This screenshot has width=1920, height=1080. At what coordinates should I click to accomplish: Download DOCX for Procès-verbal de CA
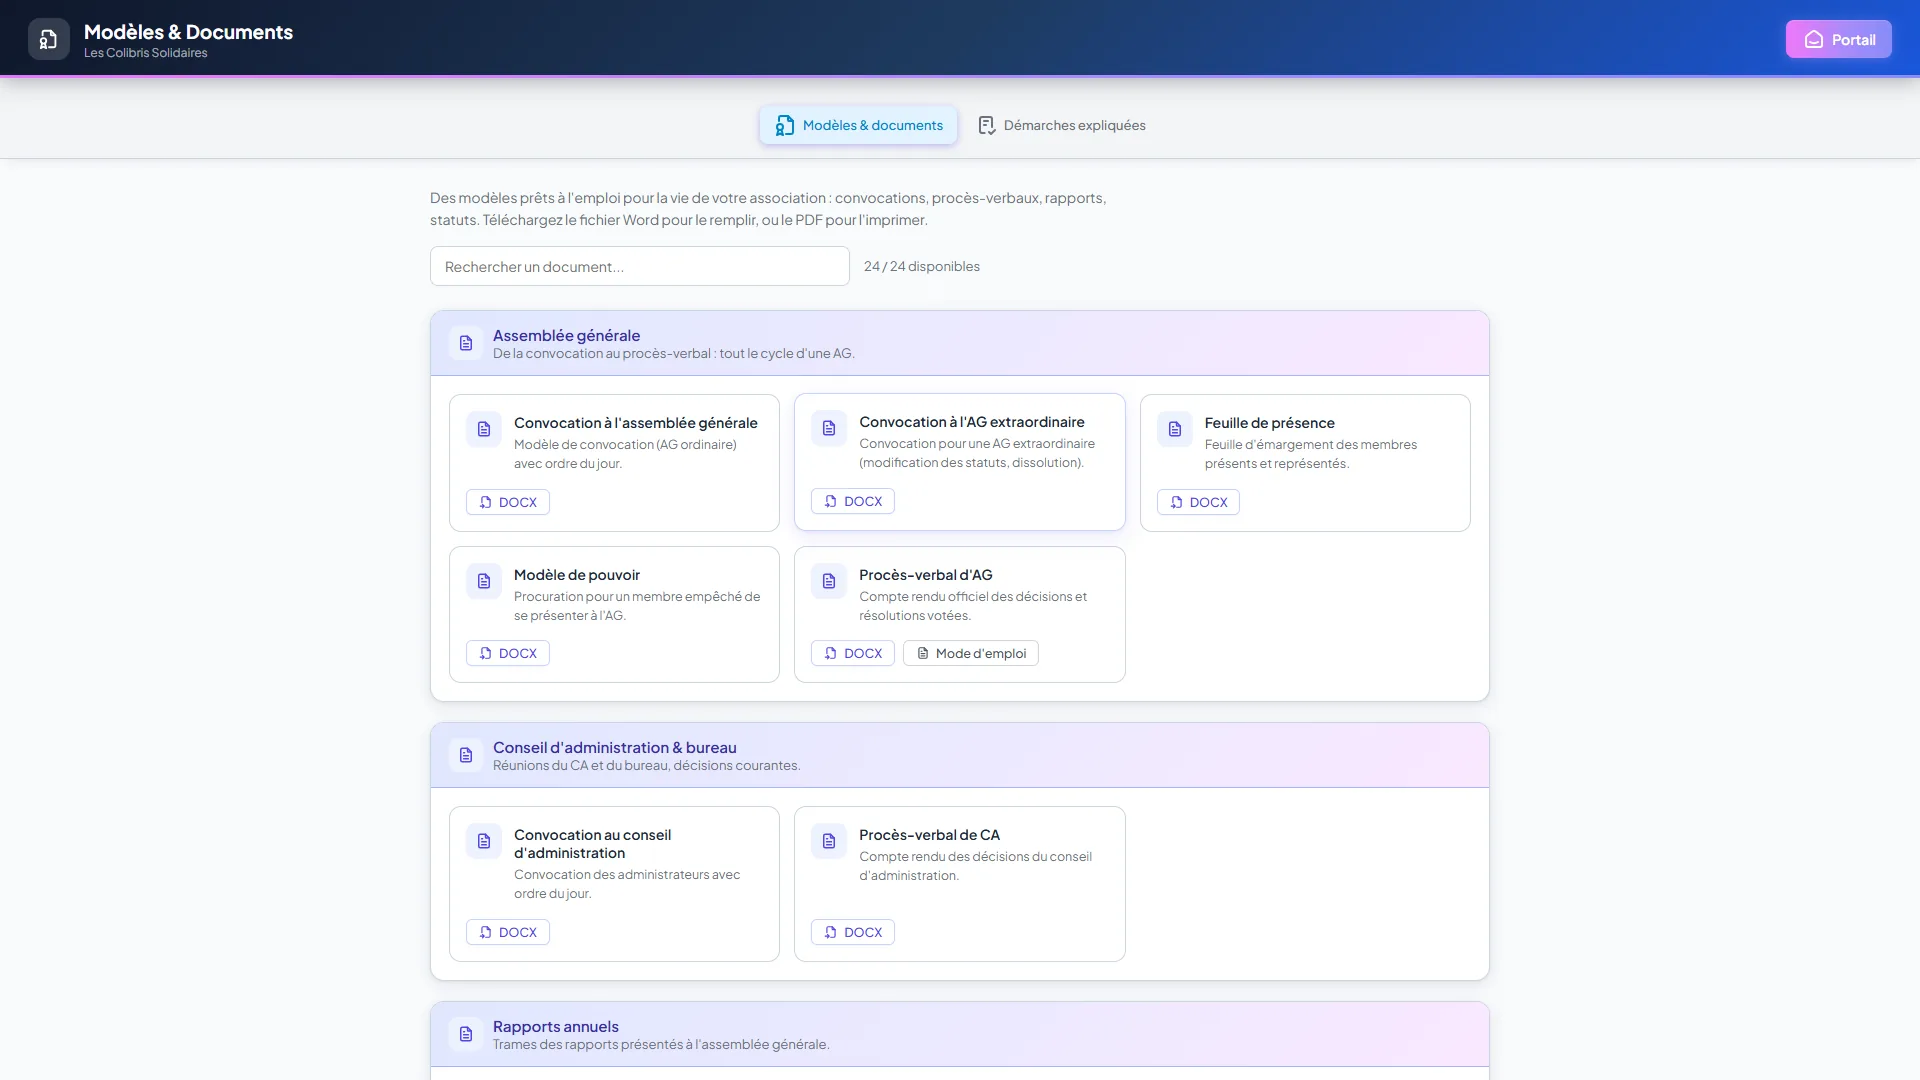[x=853, y=932]
